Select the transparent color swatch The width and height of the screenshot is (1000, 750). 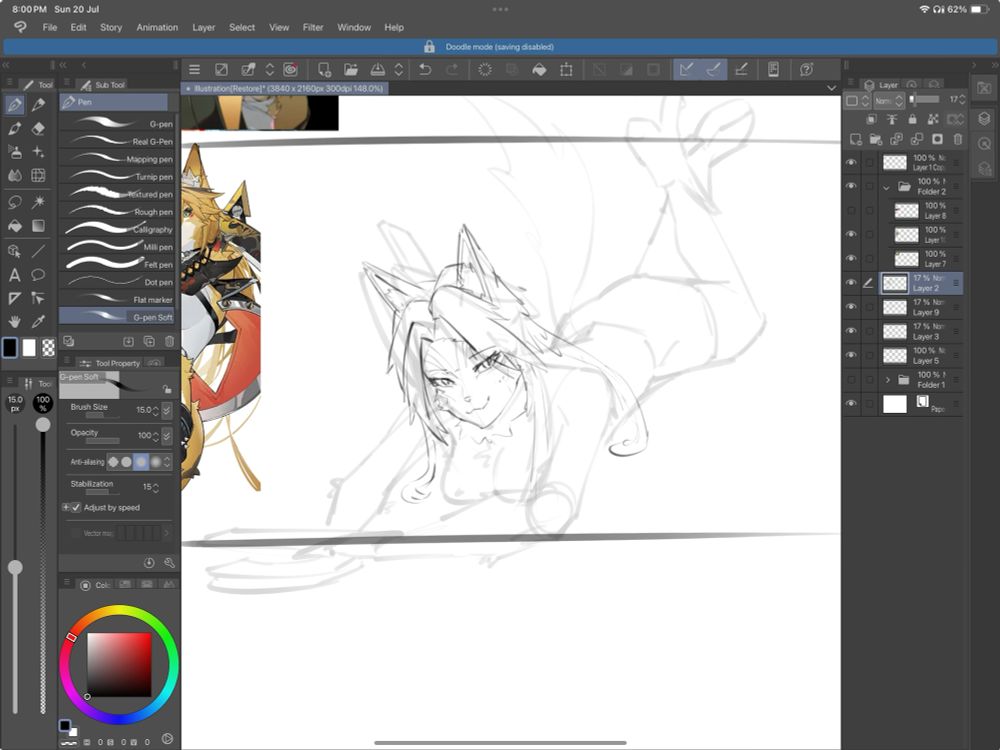(x=48, y=348)
